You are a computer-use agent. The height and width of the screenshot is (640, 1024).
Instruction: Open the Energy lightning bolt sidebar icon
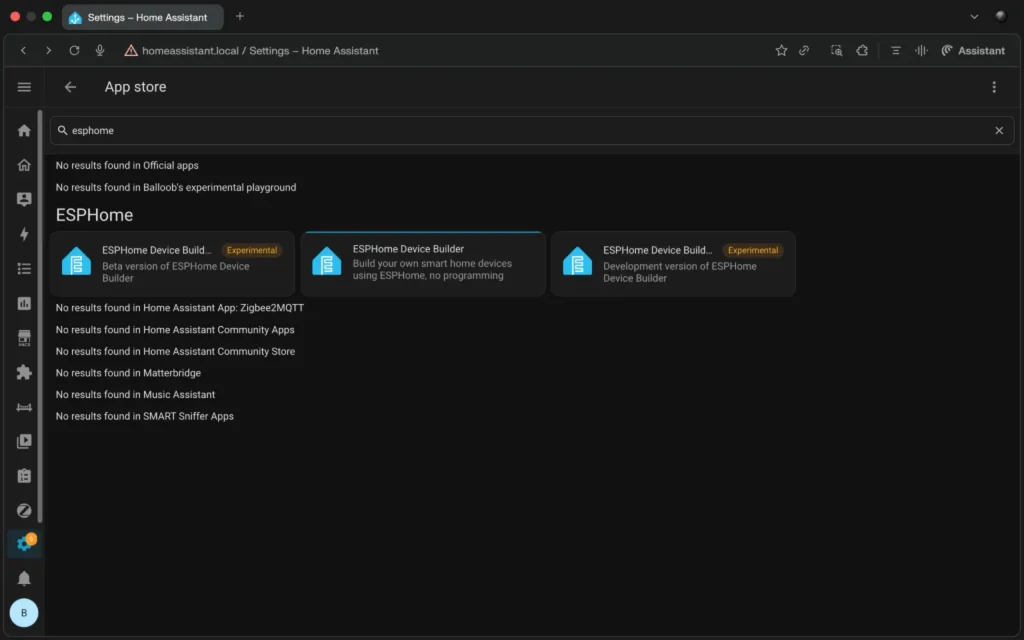pyautogui.click(x=24, y=234)
